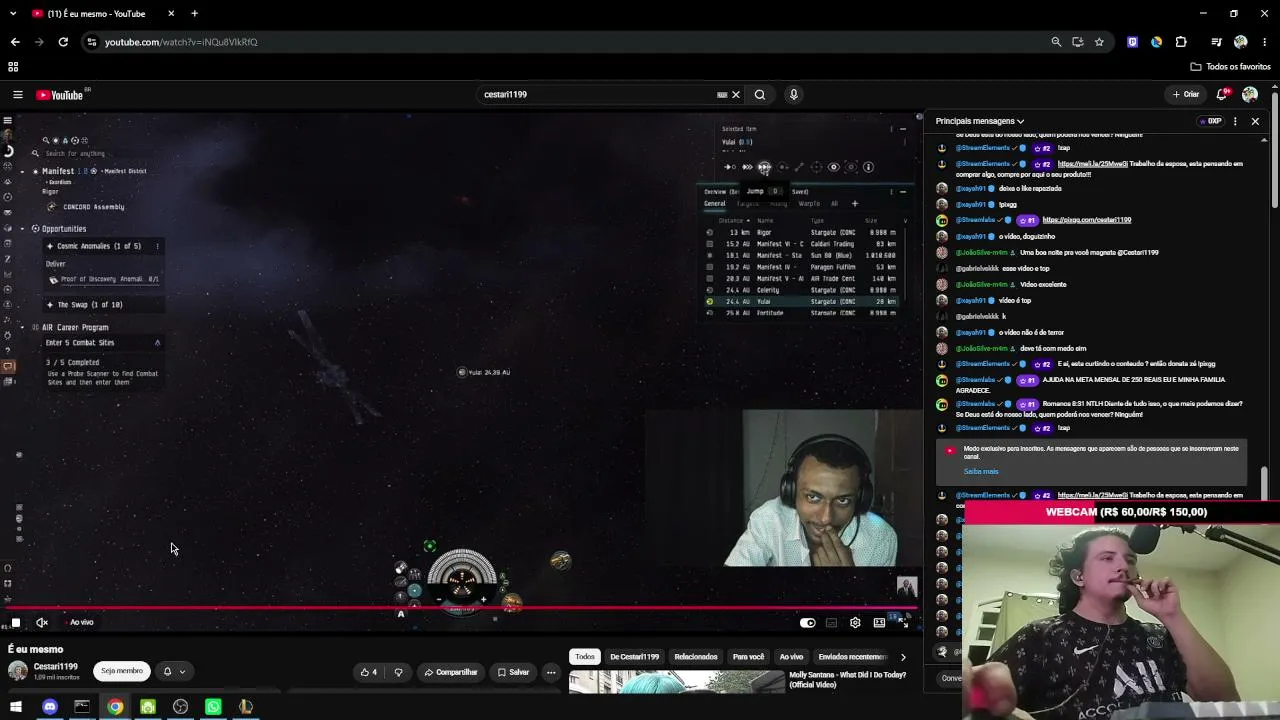
Task: Open a new browser tab
Action: [x=194, y=14]
